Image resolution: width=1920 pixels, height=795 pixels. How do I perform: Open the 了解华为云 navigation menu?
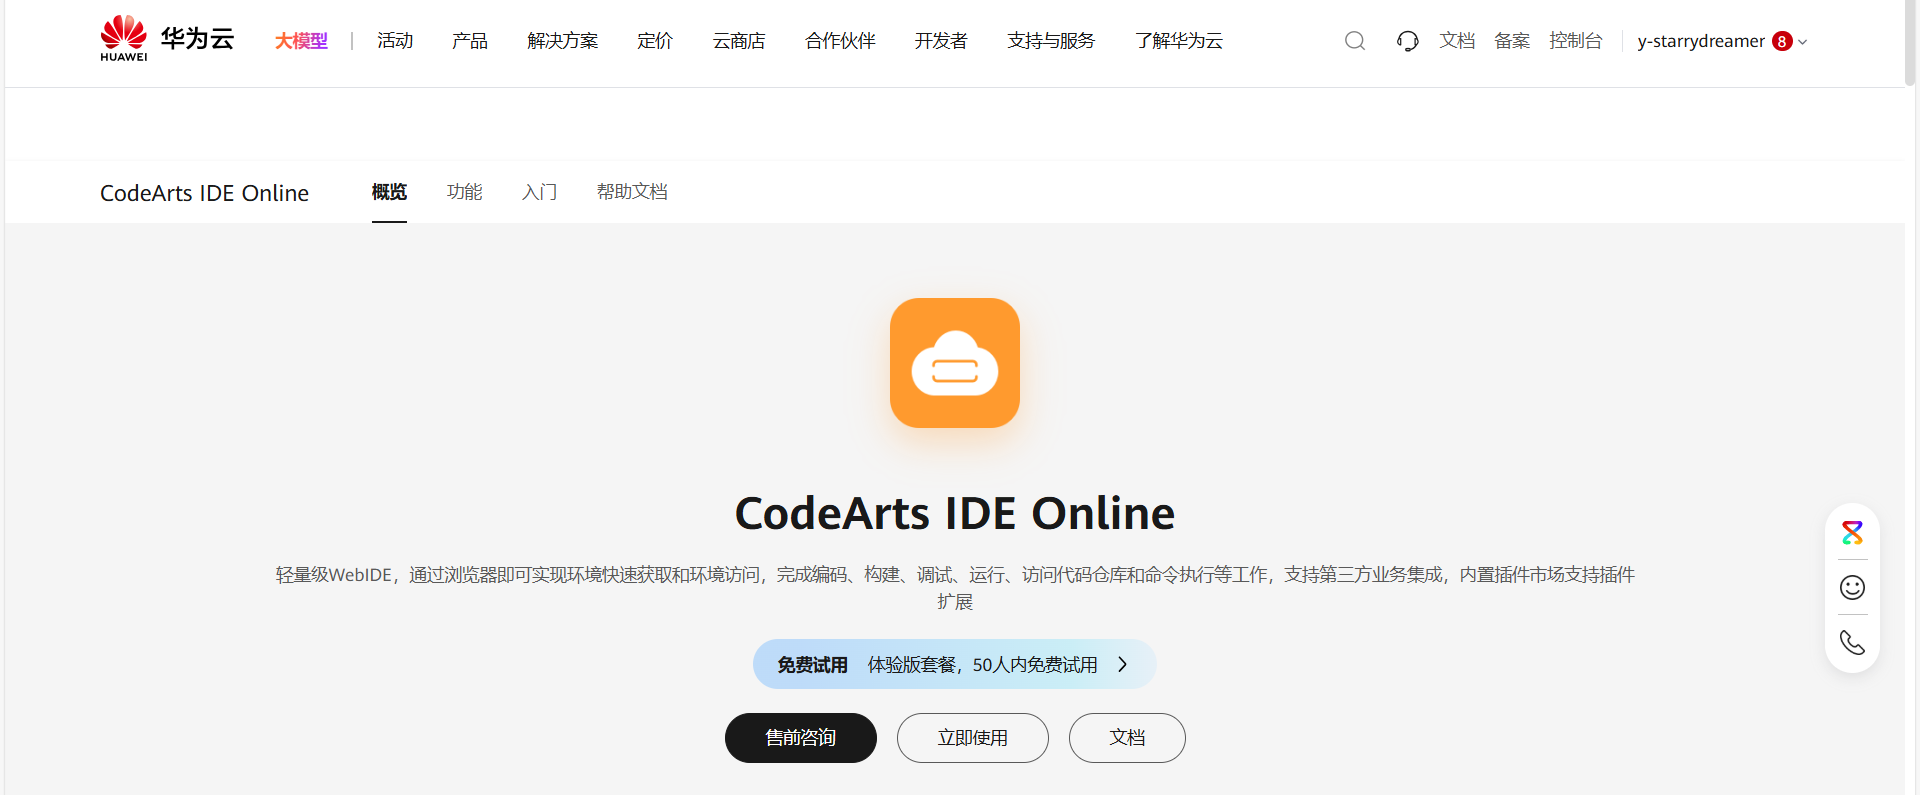click(1179, 41)
